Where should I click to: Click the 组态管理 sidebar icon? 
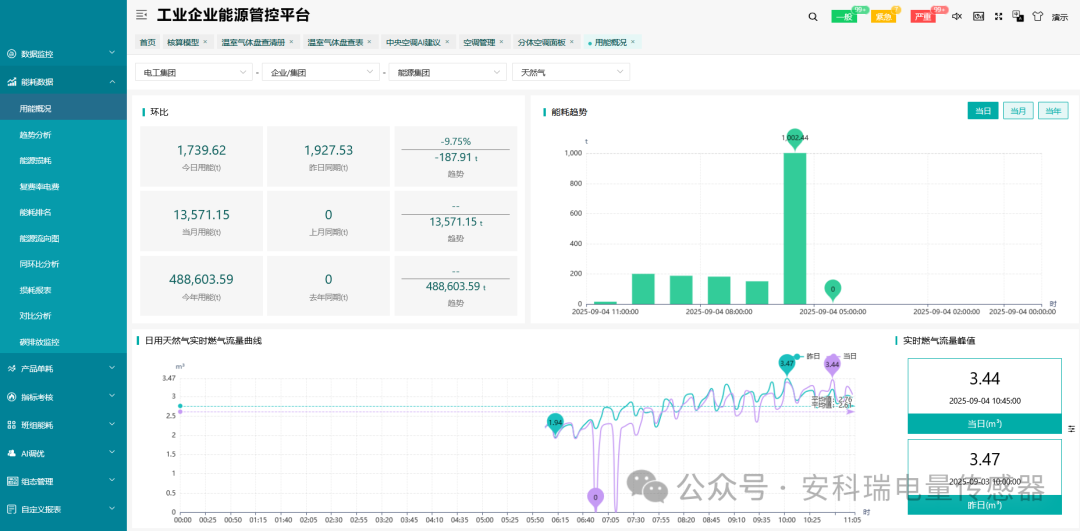click(11, 481)
